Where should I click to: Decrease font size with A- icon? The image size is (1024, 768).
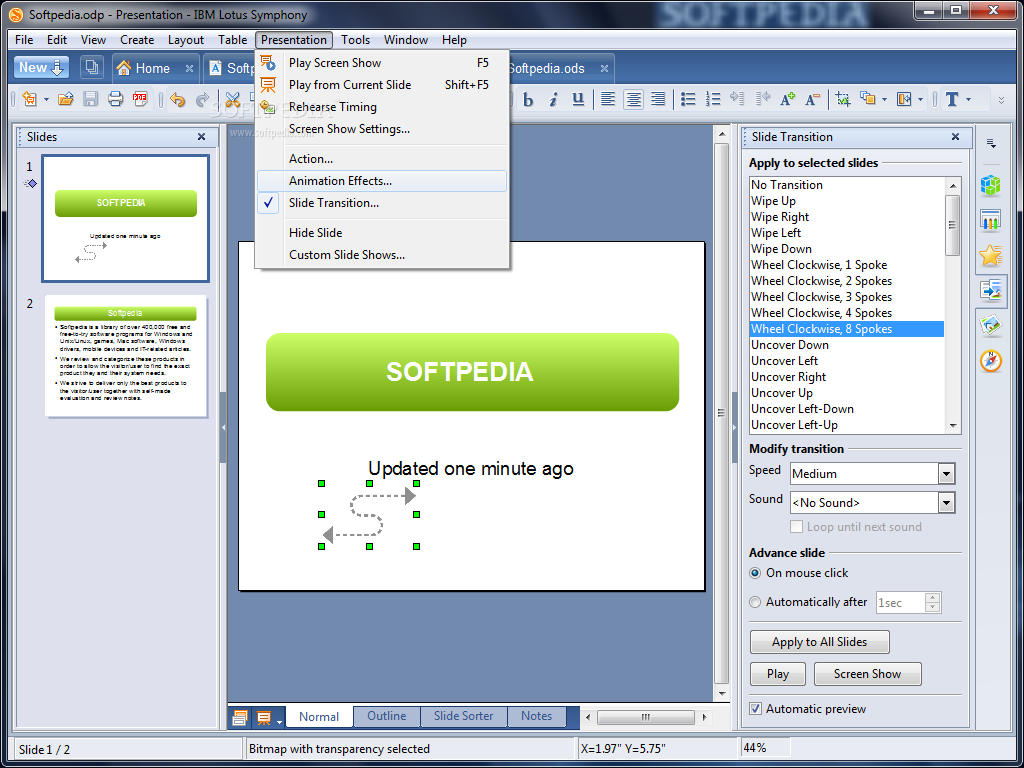coord(812,99)
